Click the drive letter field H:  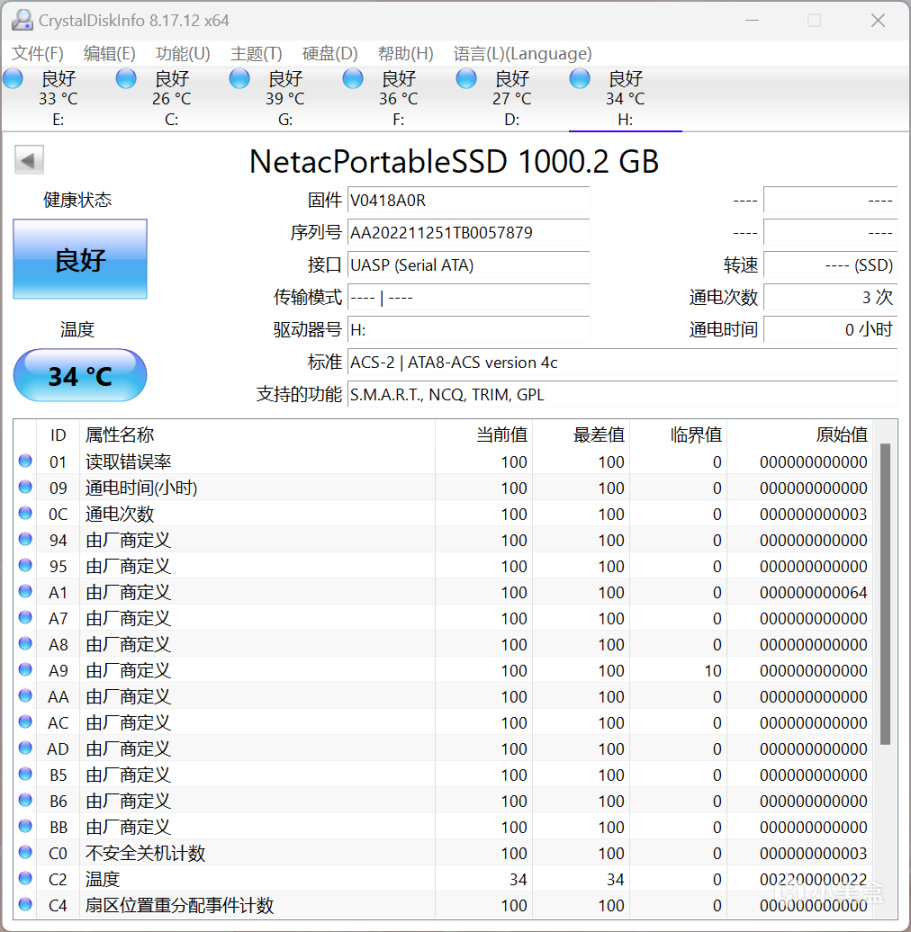pos(468,329)
